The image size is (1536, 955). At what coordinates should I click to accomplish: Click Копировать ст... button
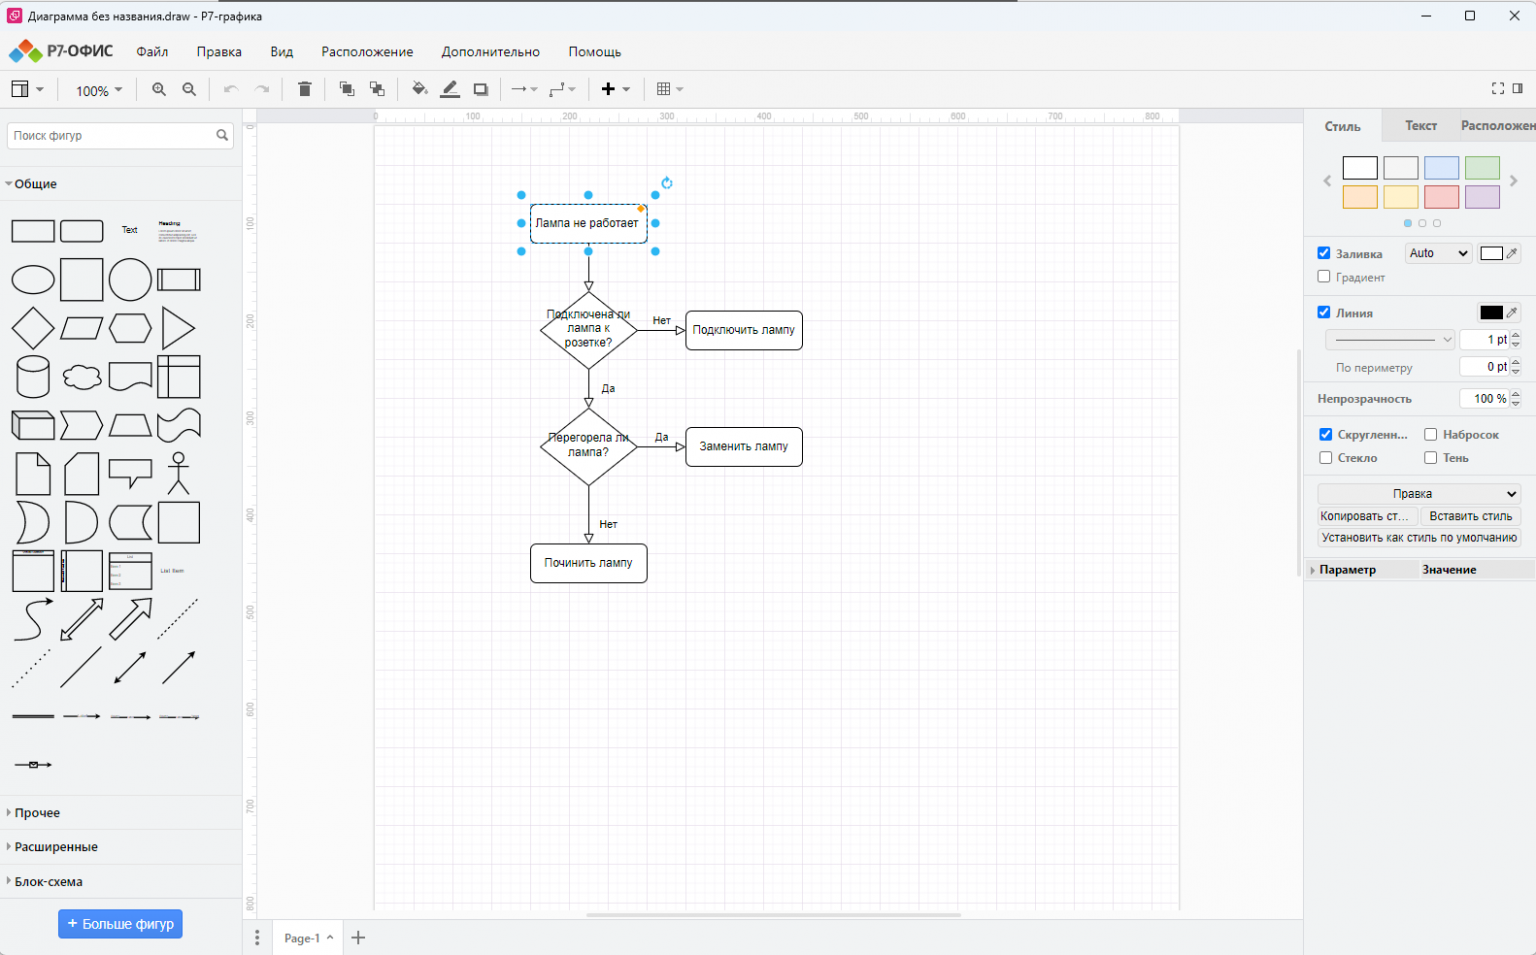click(1368, 516)
